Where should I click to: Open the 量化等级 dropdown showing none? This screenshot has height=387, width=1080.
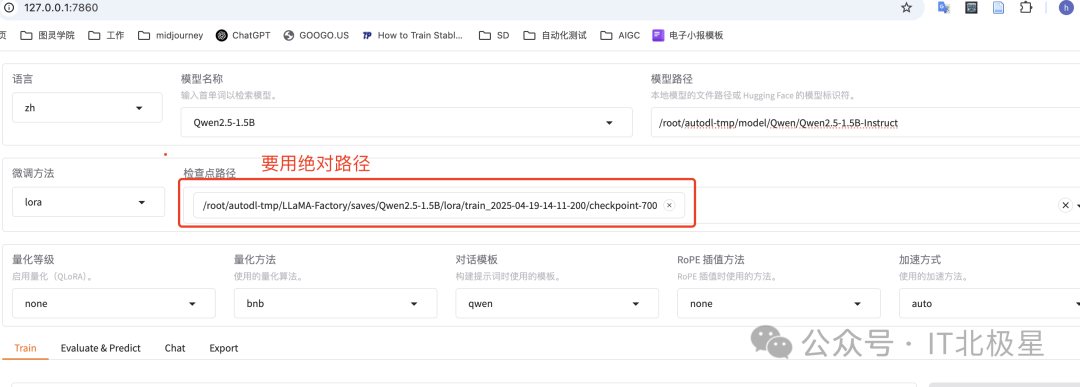[x=114, y=303]
